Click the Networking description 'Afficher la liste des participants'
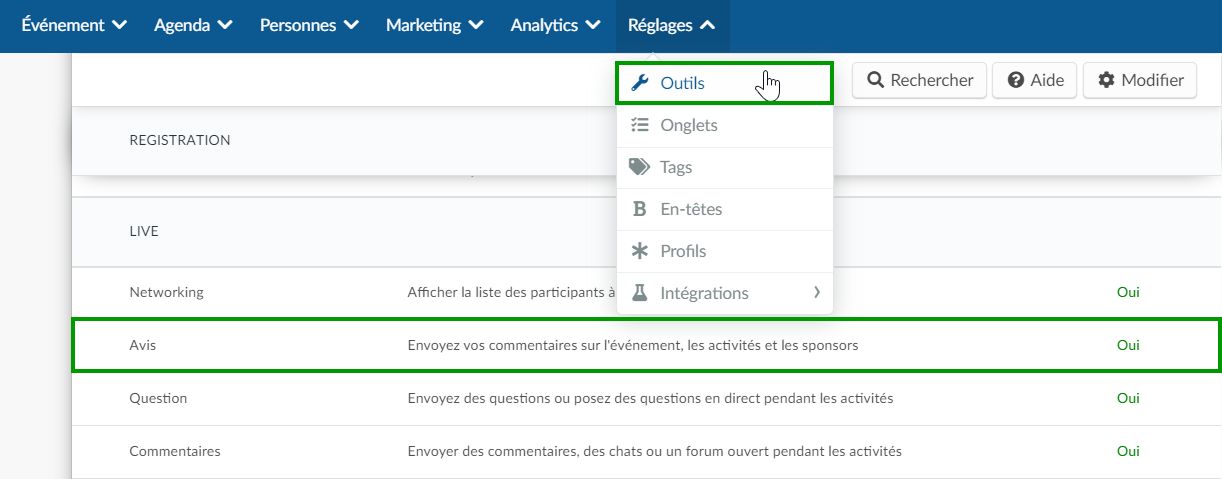1222x479 pixels. [511, 292]
